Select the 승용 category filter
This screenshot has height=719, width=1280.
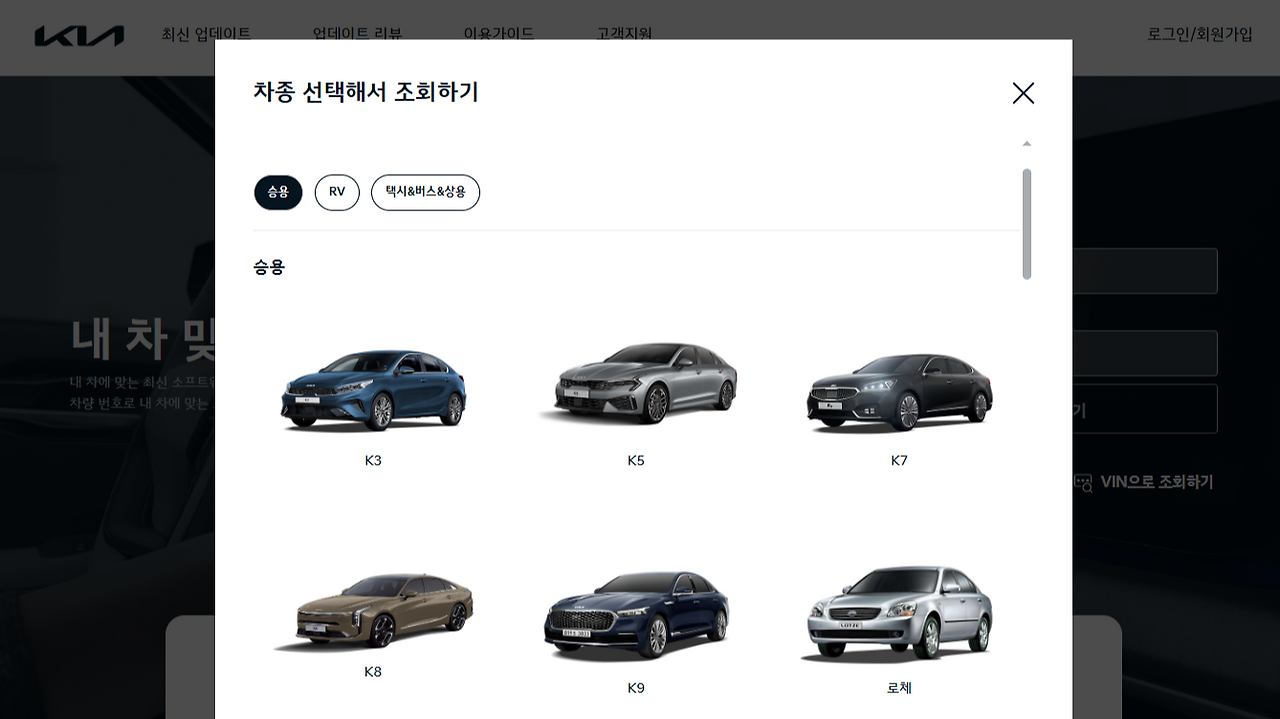pyautogui.click(x=278, y=192)
